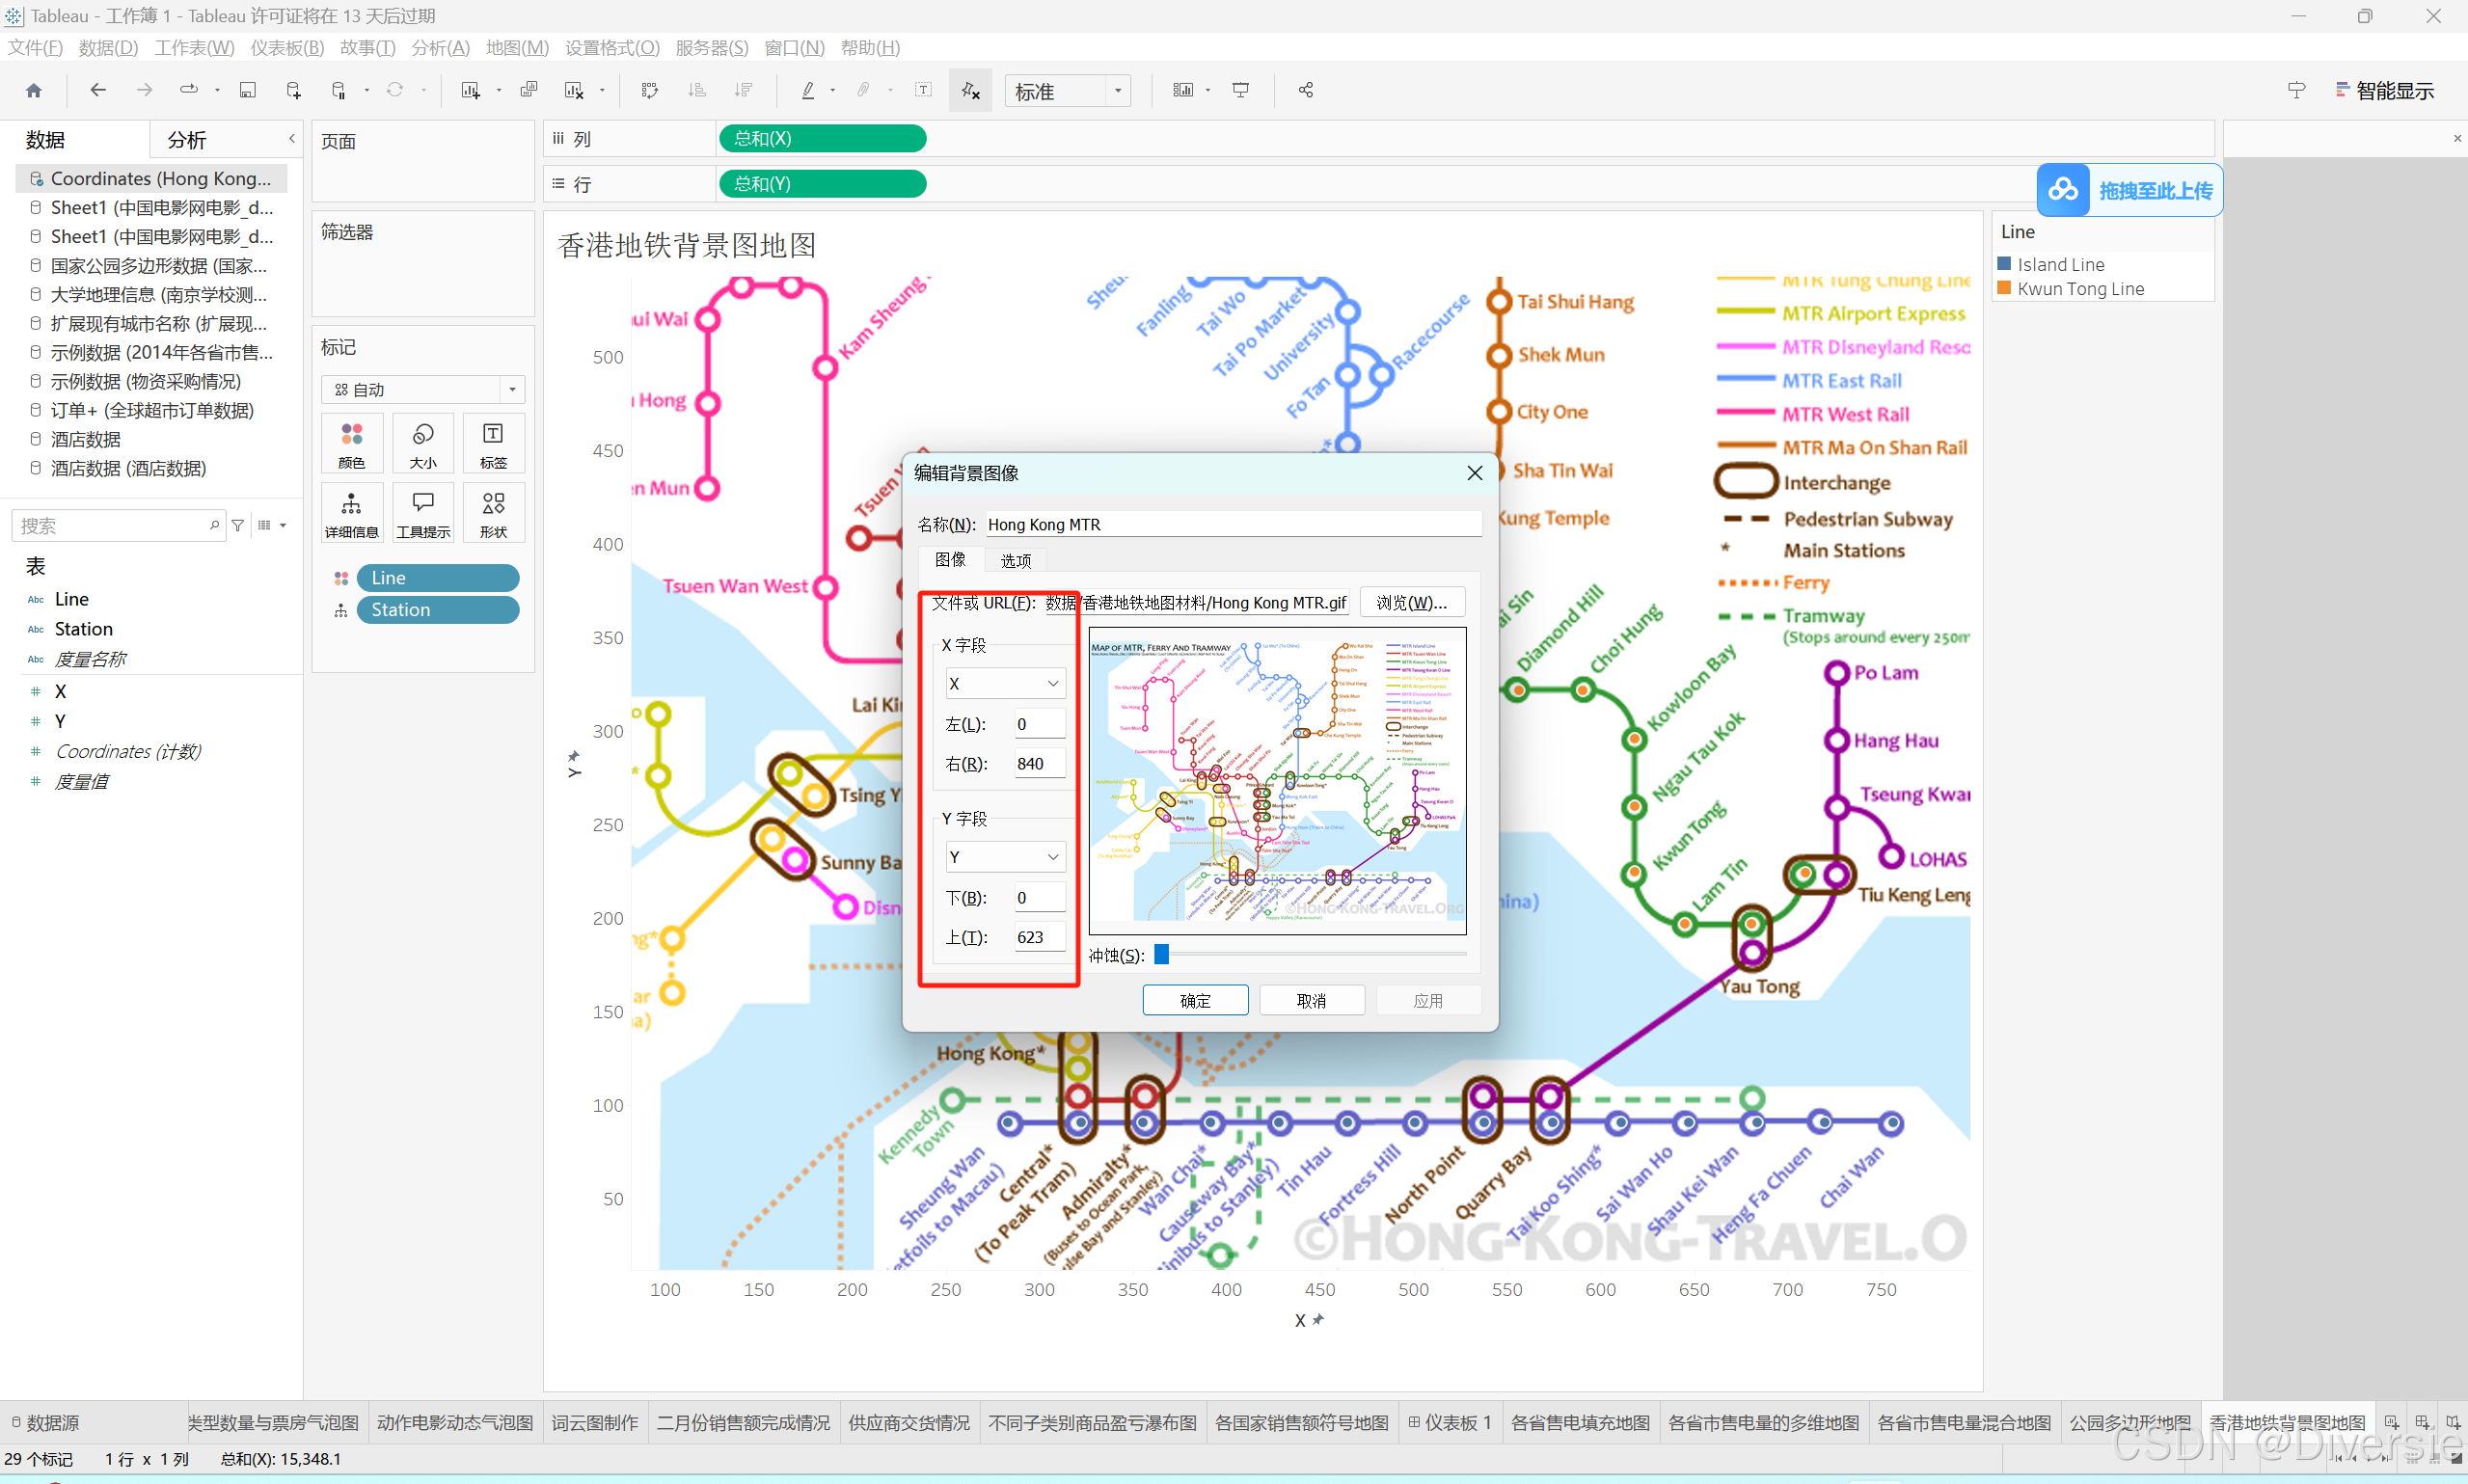This screenshot has height=1484, width=2468.
Task: Click the 拖拽至此上传 cloud upload icon
Action: tap(2064, 190)
